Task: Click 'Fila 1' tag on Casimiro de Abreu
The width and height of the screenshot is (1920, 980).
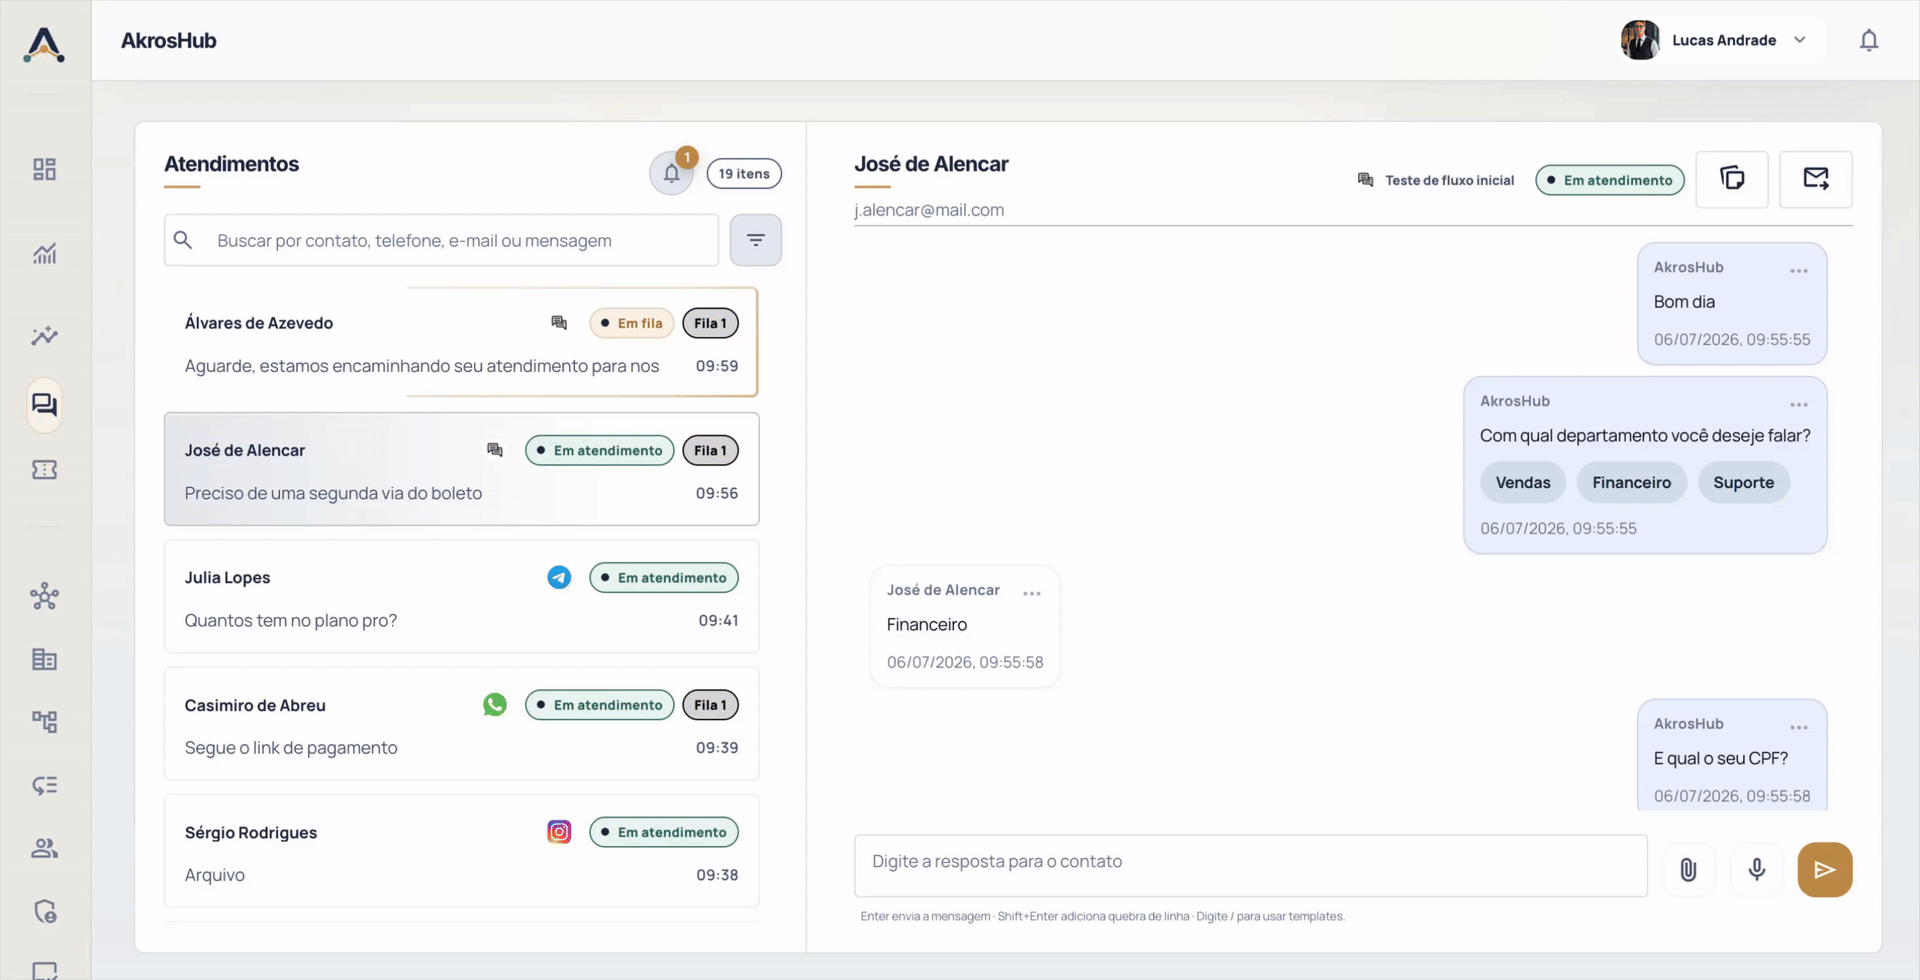Action: 710,705
